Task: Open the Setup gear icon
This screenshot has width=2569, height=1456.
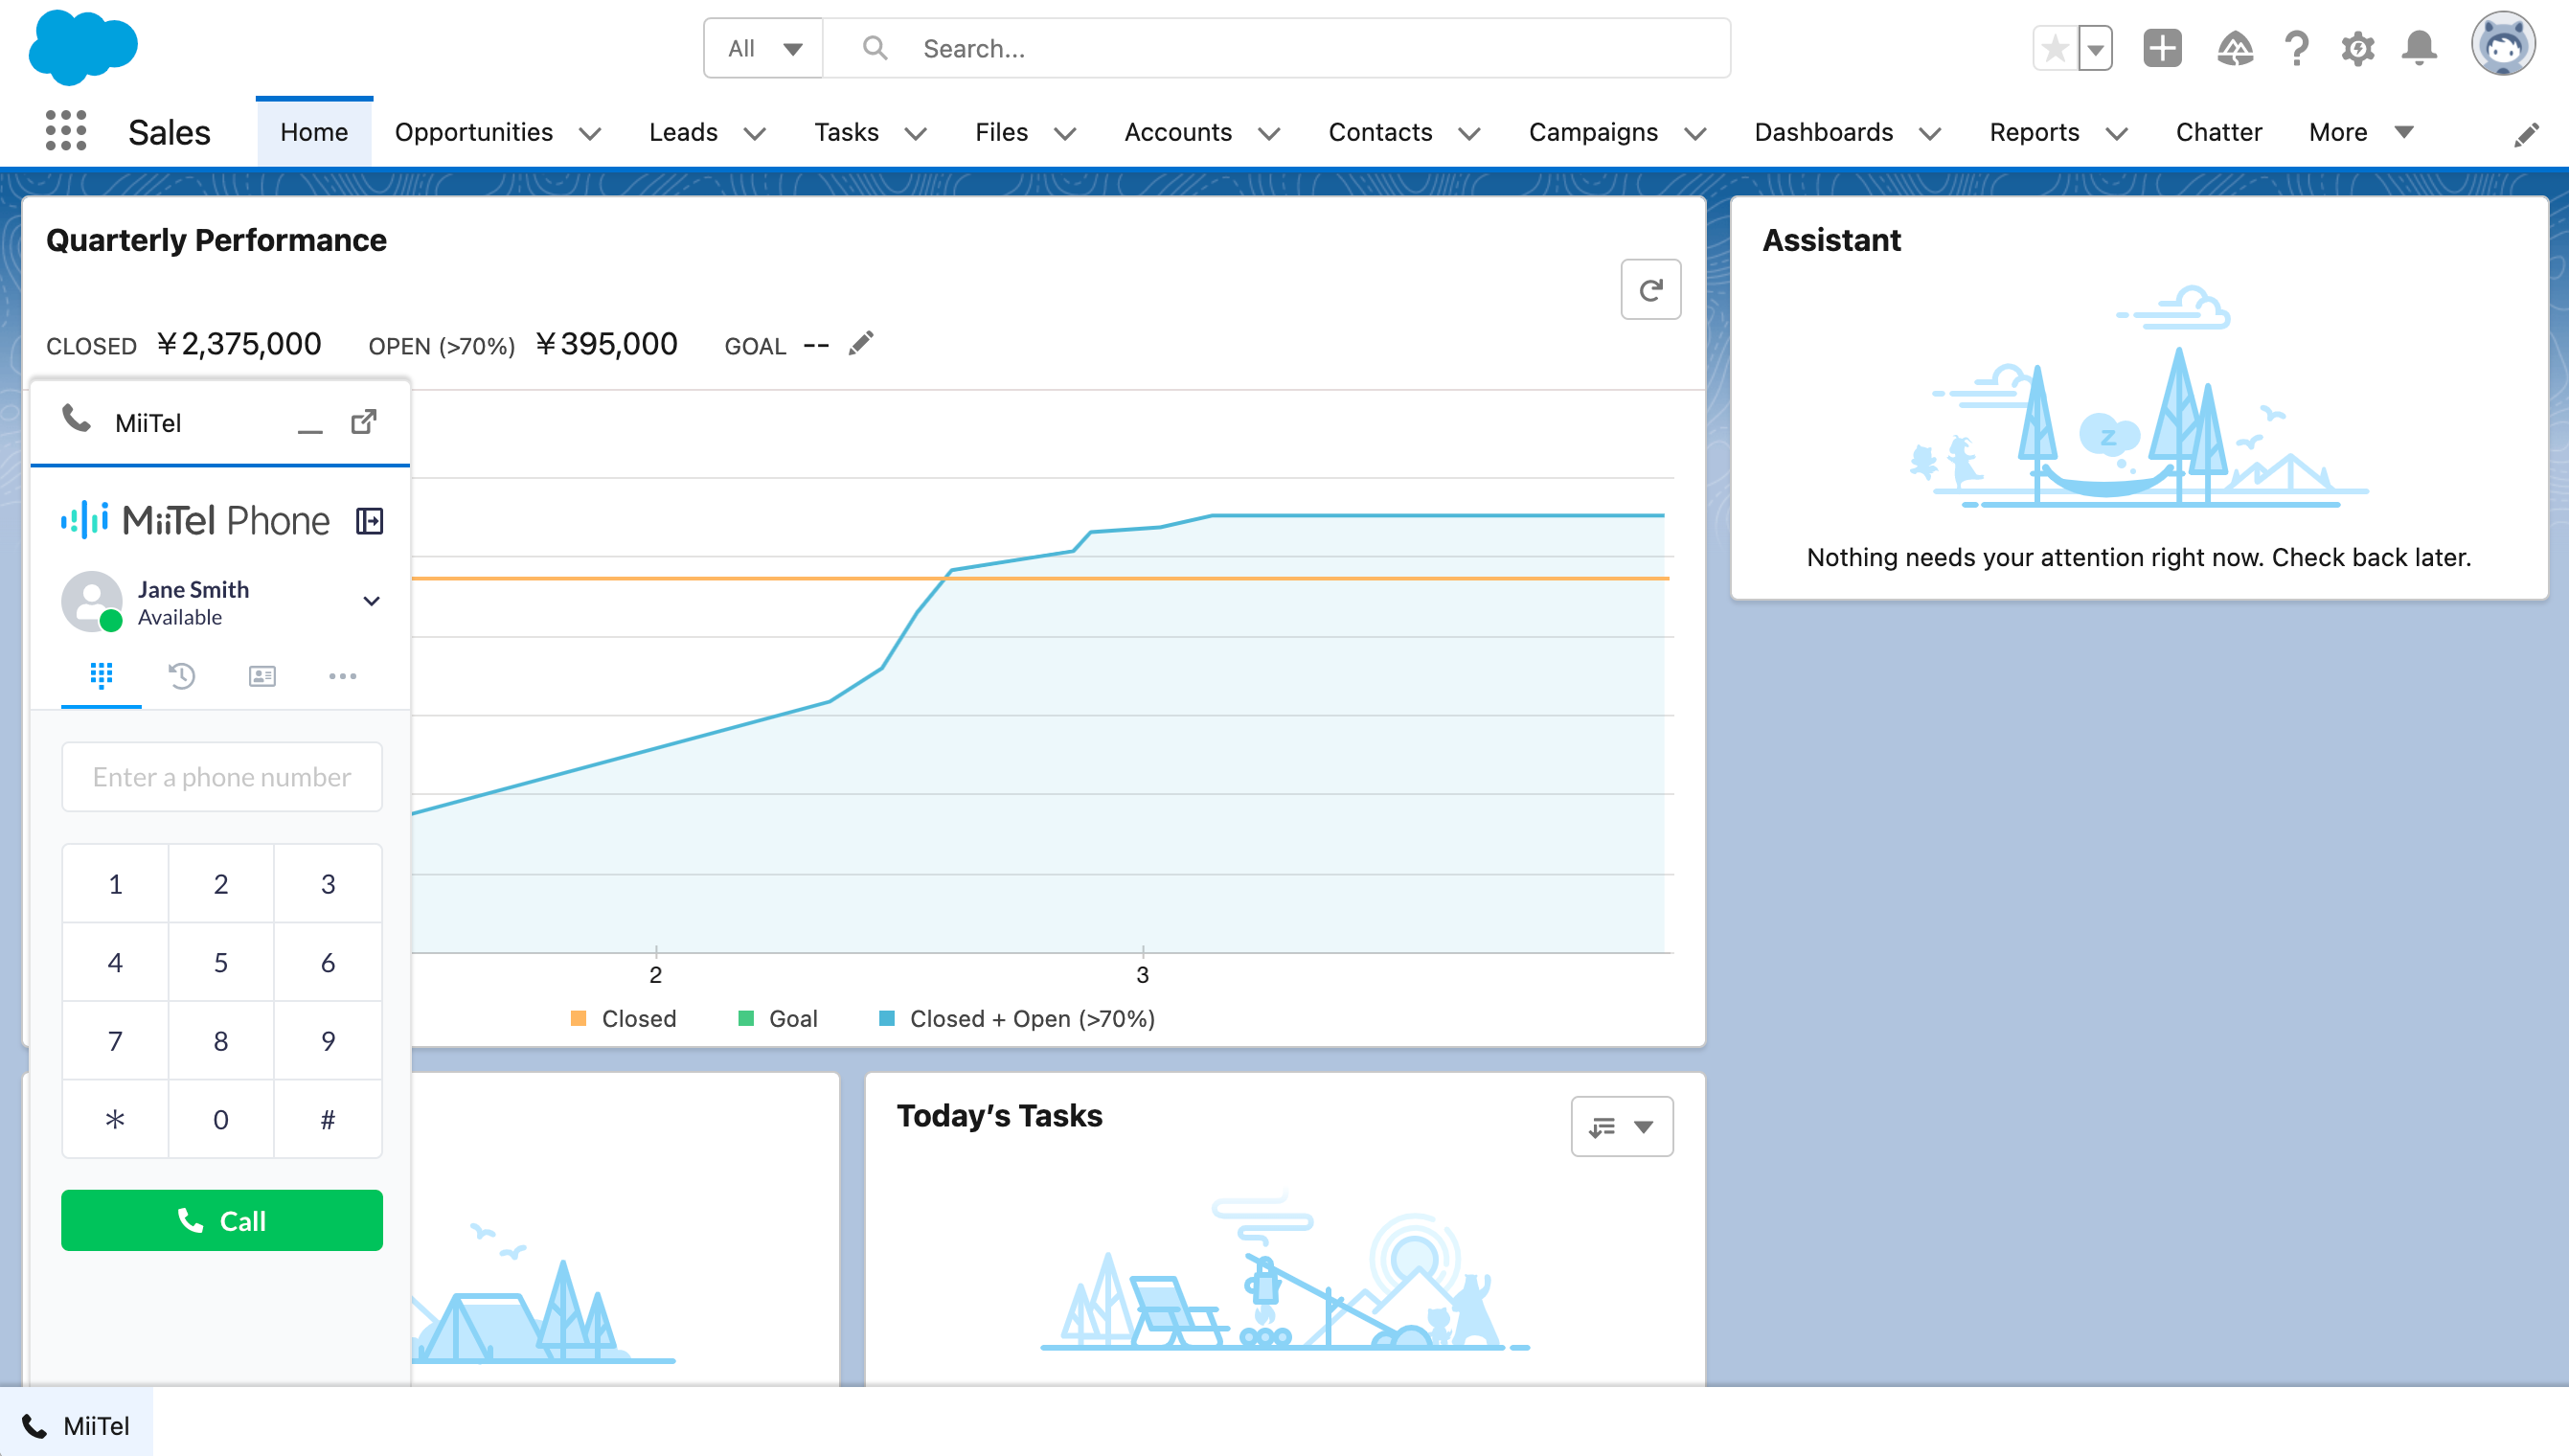Action: coord(2358,48)
